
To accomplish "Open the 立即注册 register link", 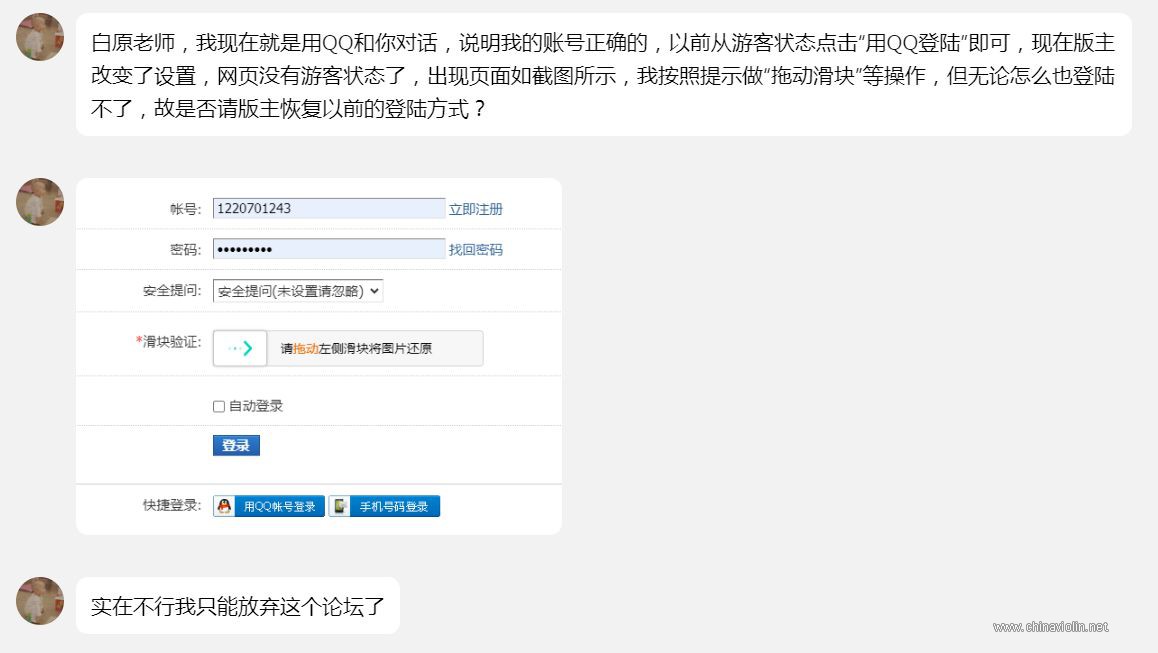I will (x=476, y=209).
